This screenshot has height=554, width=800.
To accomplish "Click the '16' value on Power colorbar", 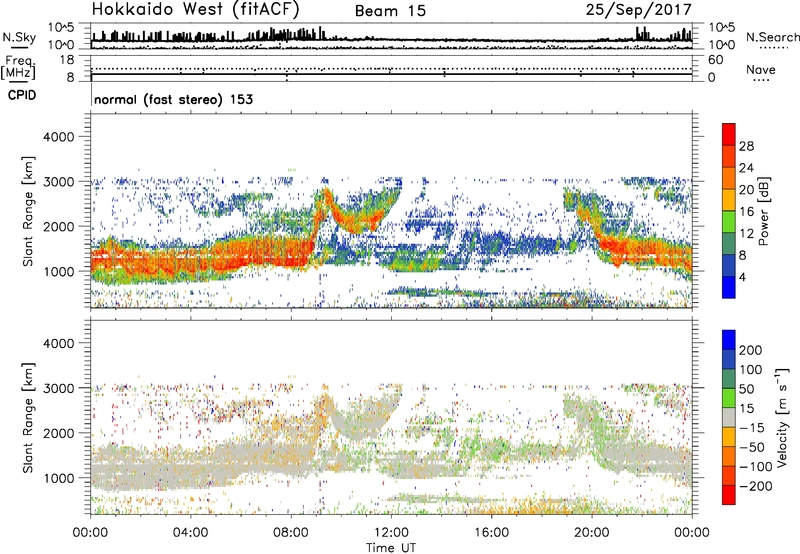I will (x=746, y=211).
